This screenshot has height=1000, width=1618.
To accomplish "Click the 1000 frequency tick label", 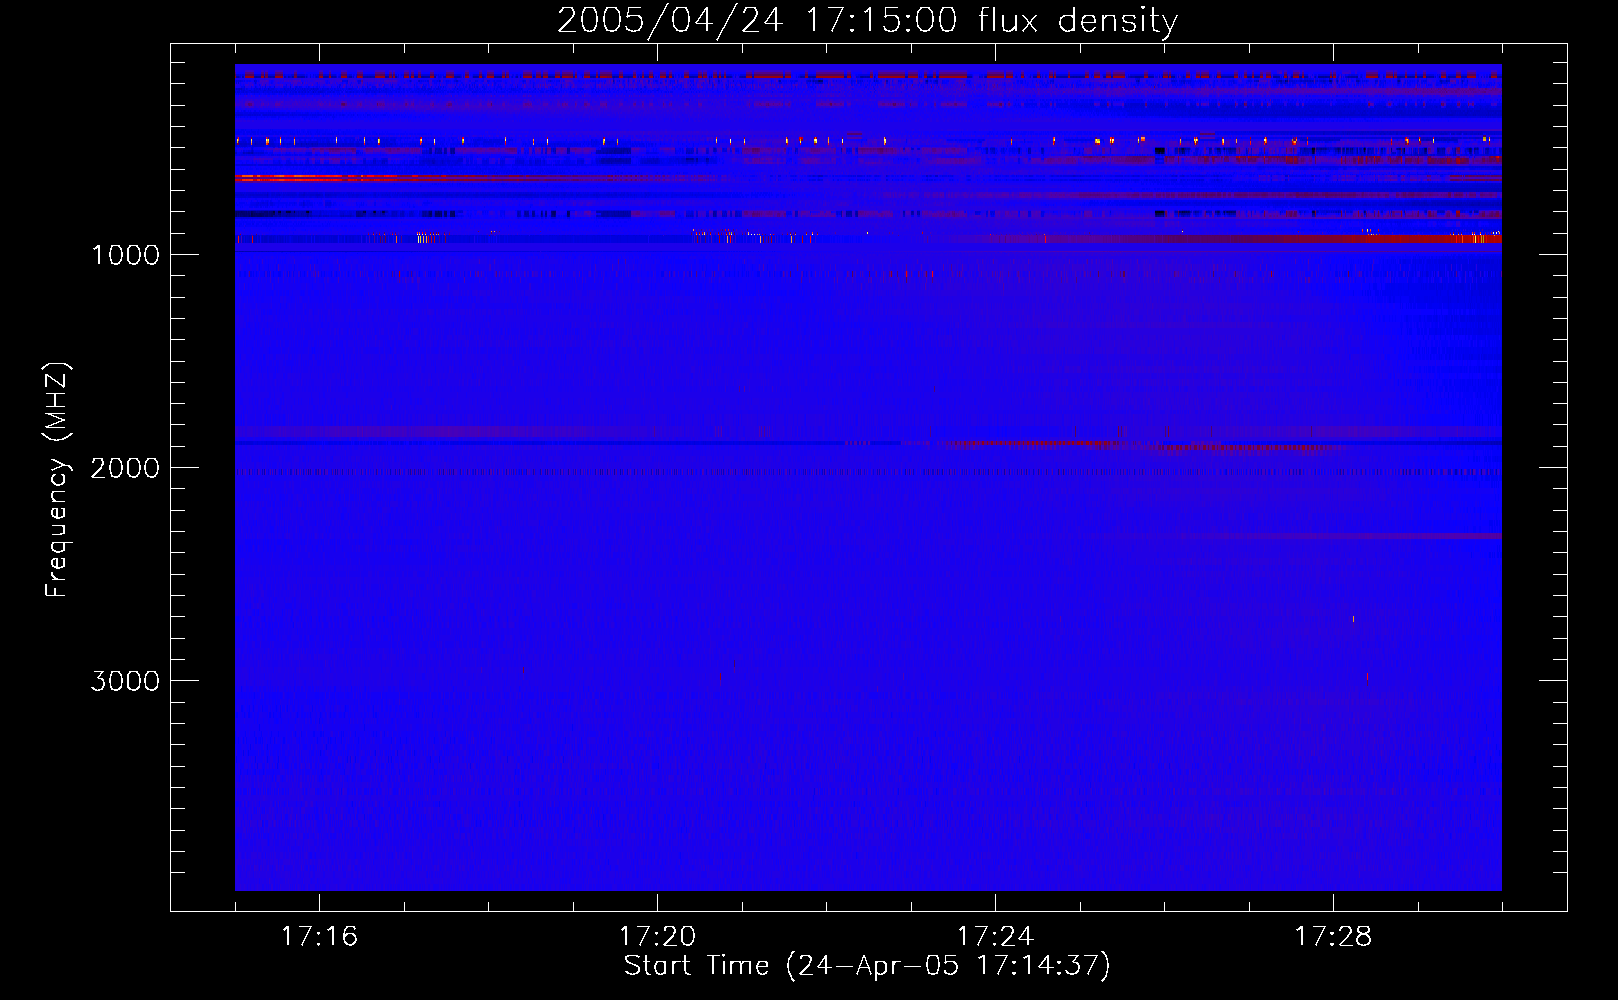I will pyautogui.click(x=125, y=255).
